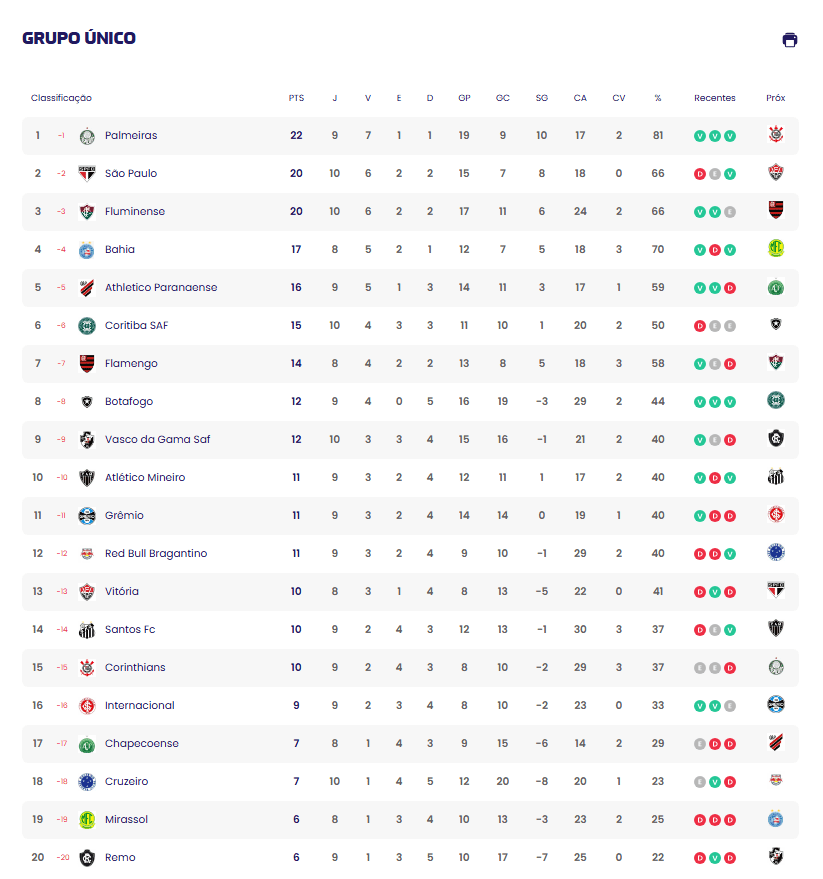The image size is (823, 879).
Task: Click the % column header
Action: tap(657, 98)
